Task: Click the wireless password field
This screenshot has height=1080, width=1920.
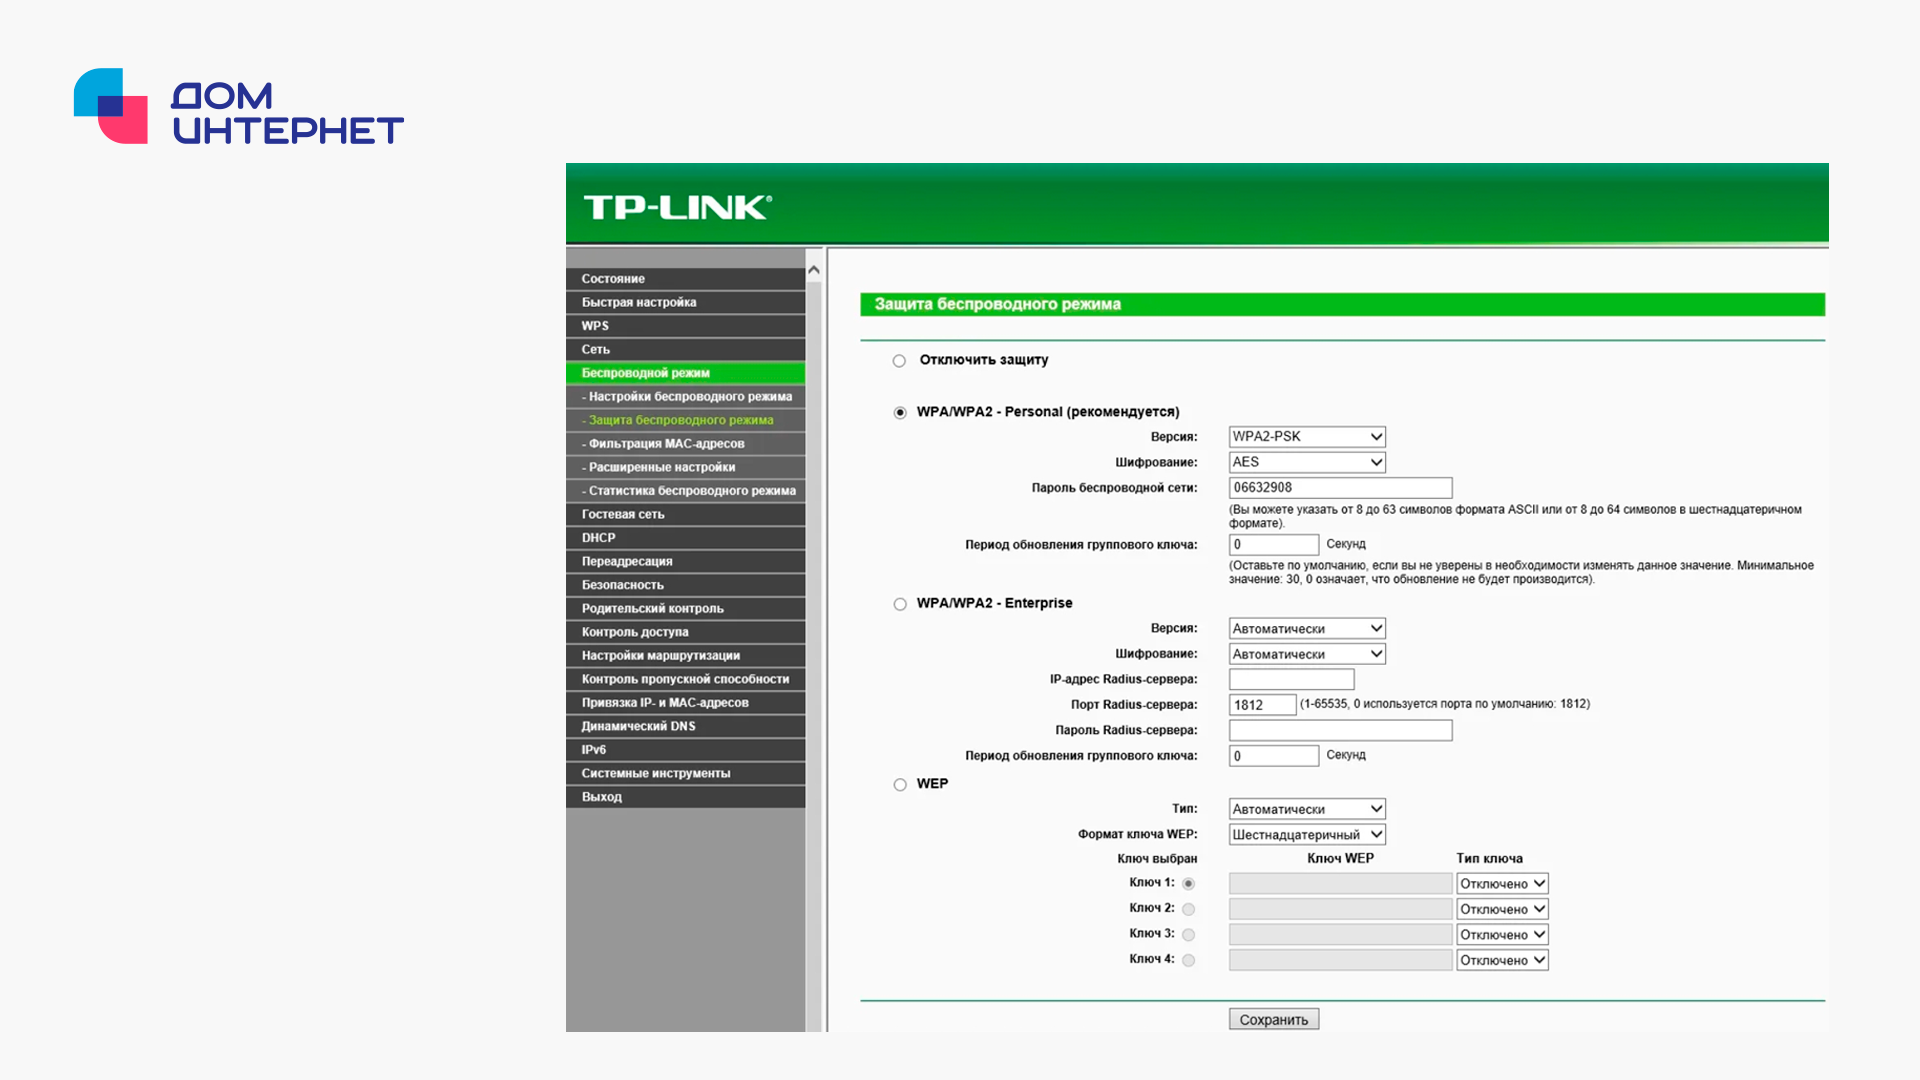Action: click(x=1340, y=488)
